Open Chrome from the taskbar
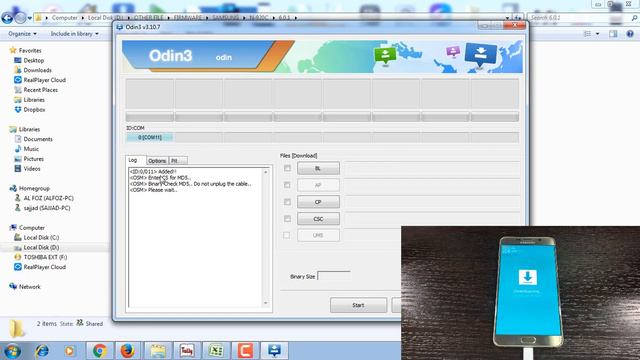The image size is (640, 360). click(x=99, y=351)
